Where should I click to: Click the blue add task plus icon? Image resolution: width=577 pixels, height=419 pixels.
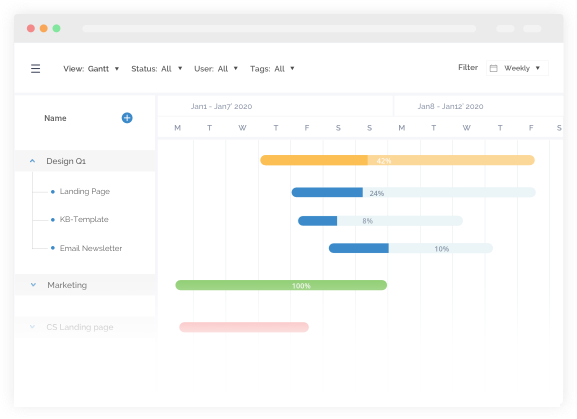[127, 118]
